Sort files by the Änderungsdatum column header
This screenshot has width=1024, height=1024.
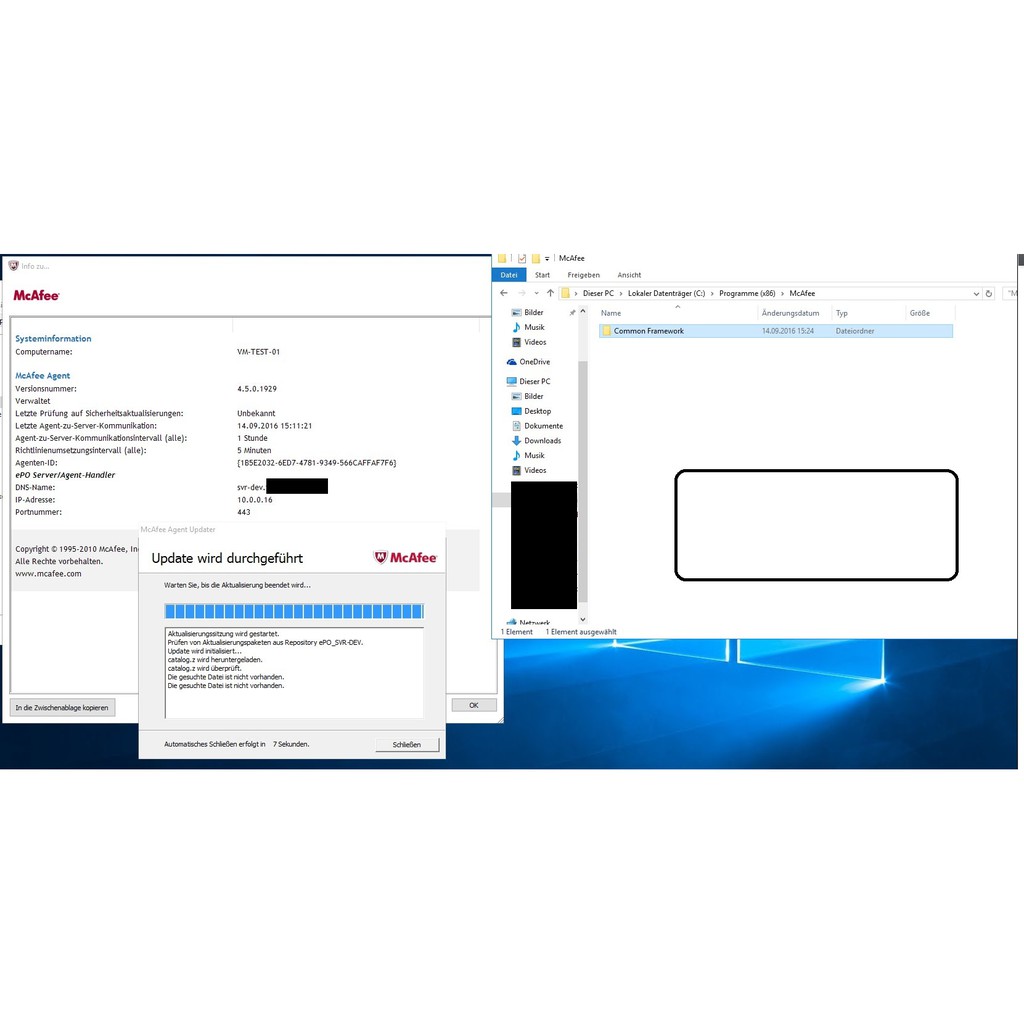(794, 313)
